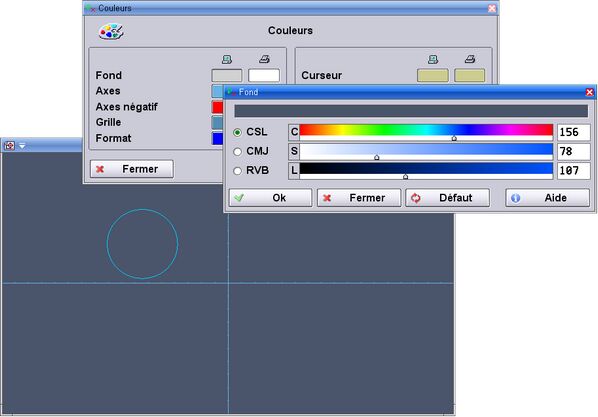This screenshot has width=598, height=417.
Task: Click the Fond screen color swatch
Action: (x=227, y=75)
